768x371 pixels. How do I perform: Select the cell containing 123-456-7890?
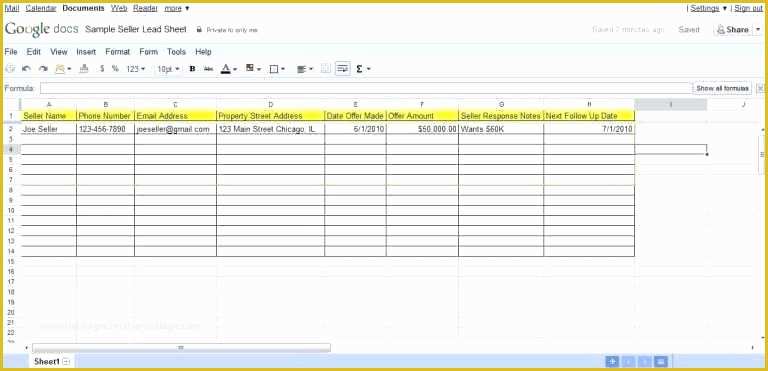(105, 129)
